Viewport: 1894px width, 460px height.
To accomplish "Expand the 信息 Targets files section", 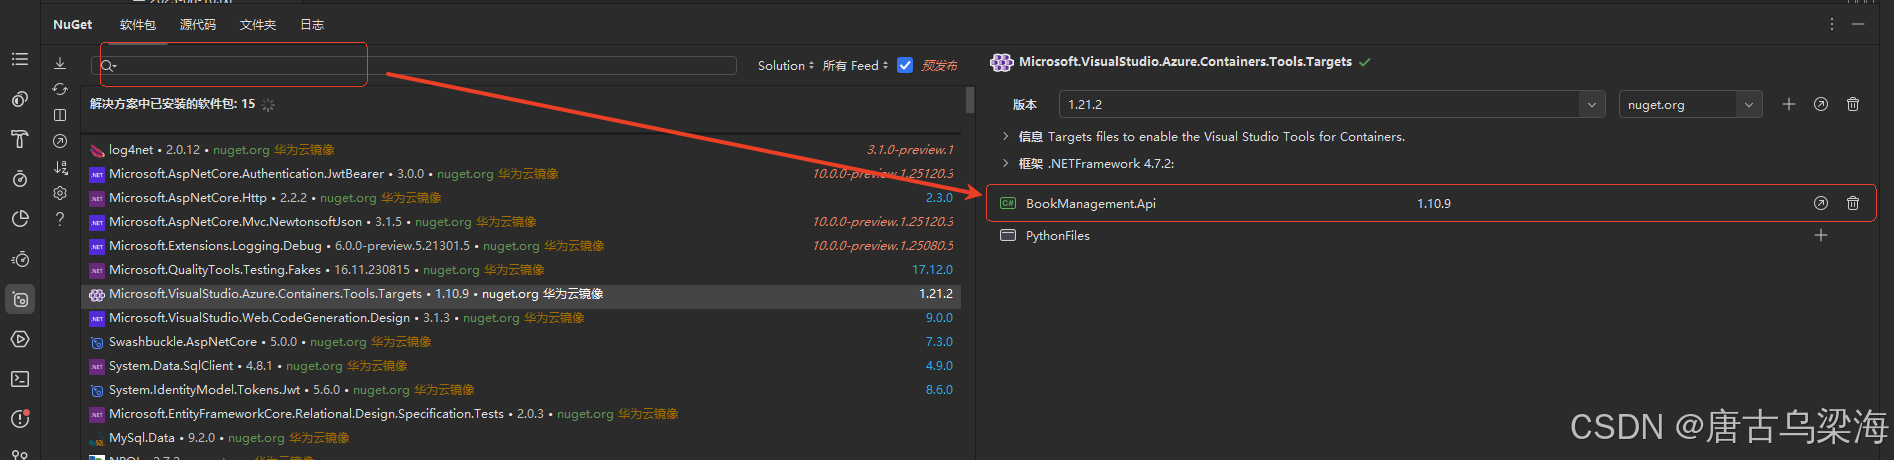I will point(1005,136).
